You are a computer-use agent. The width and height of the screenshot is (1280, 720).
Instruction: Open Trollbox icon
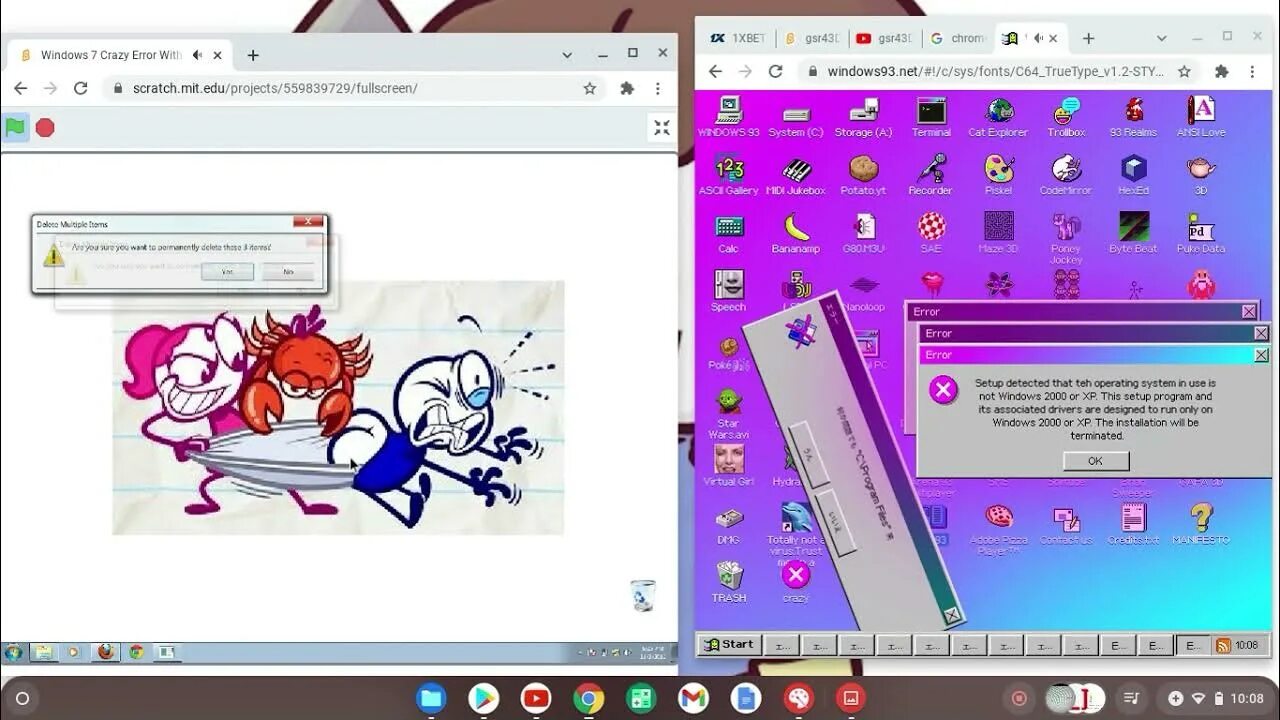coord(1066,117)
